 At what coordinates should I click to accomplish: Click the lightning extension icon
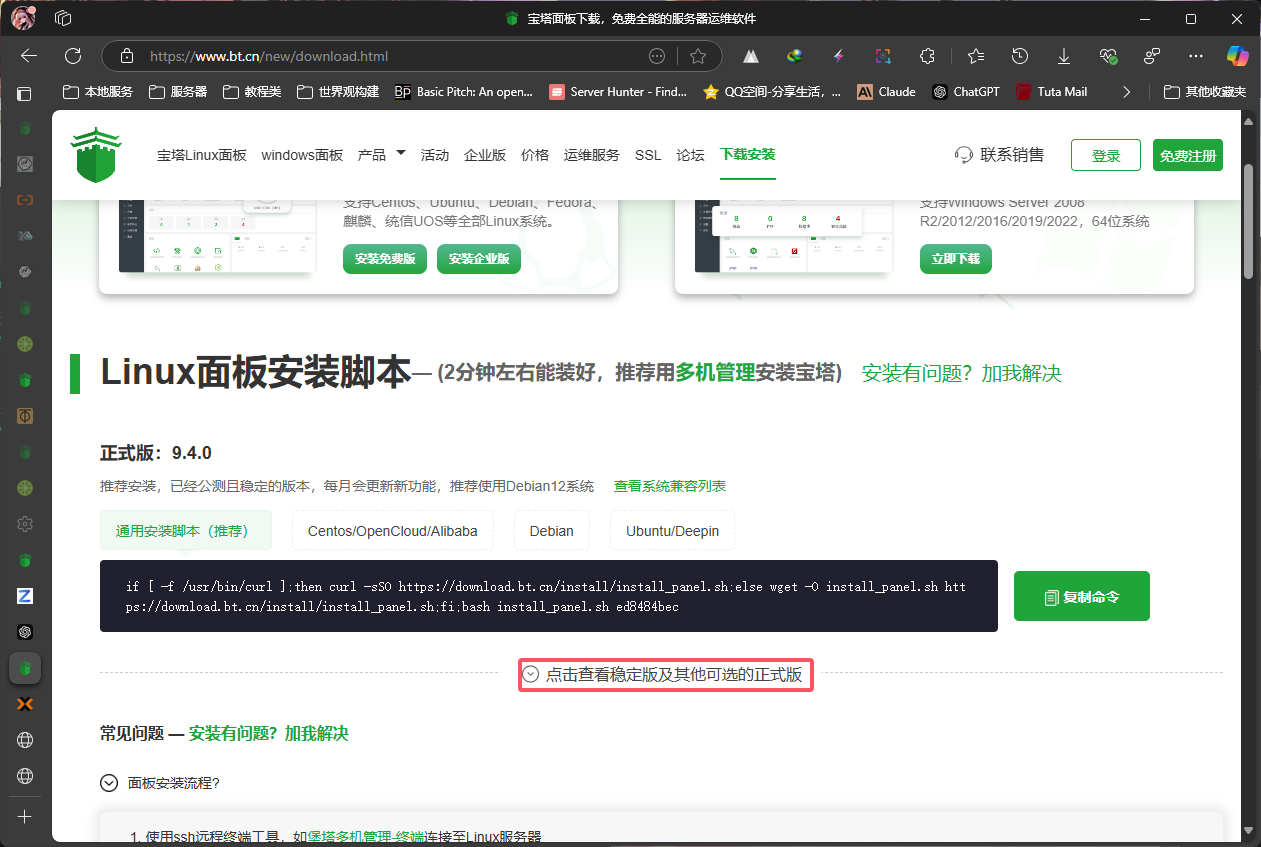click(838, 55)
